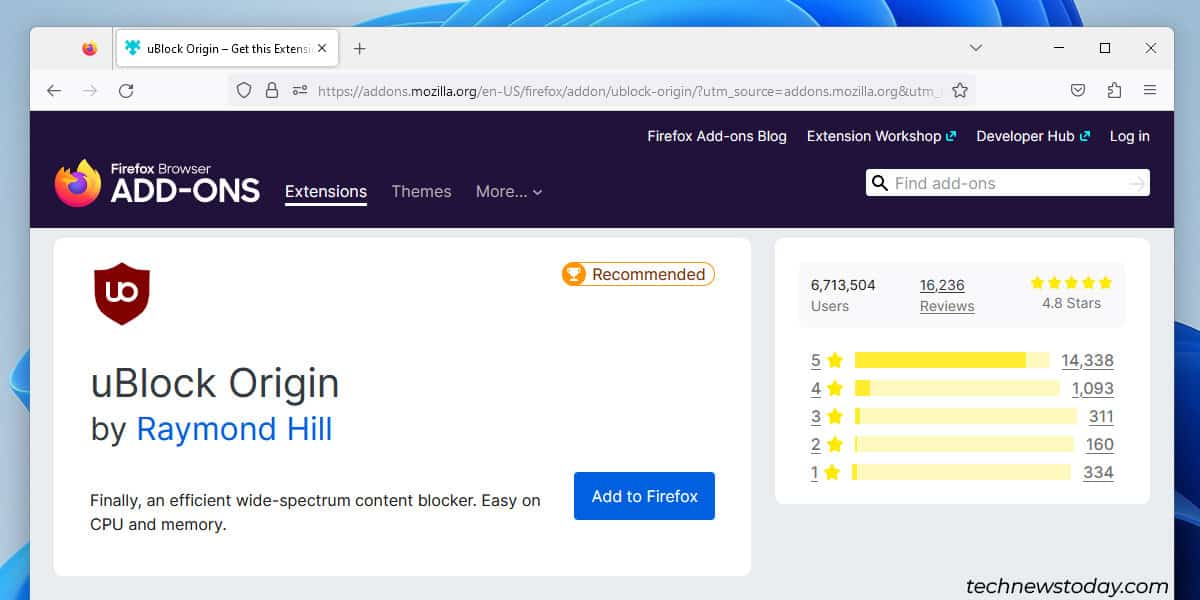Bookmark the page using the star icon

tap(960, 89)
